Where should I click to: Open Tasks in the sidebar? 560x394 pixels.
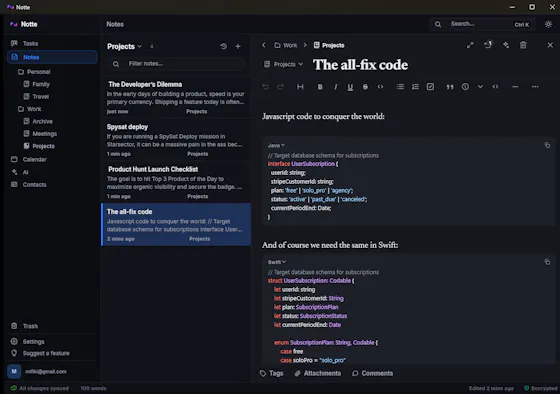click(52, 44)
